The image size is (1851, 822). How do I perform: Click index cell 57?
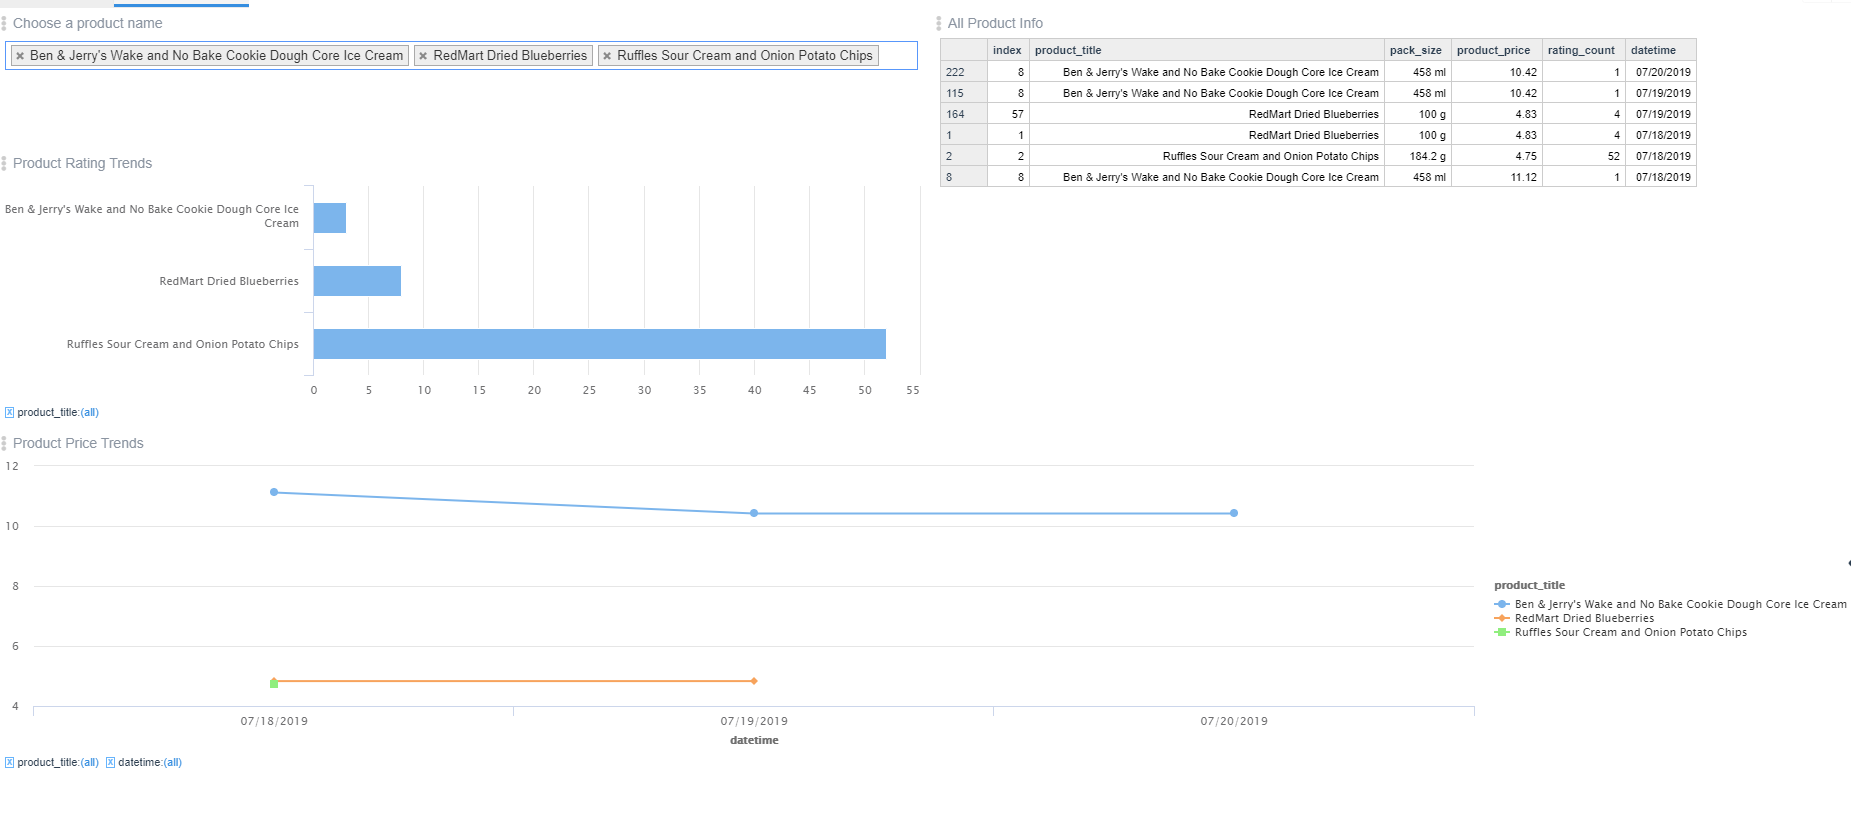(x=1008, y=114)
